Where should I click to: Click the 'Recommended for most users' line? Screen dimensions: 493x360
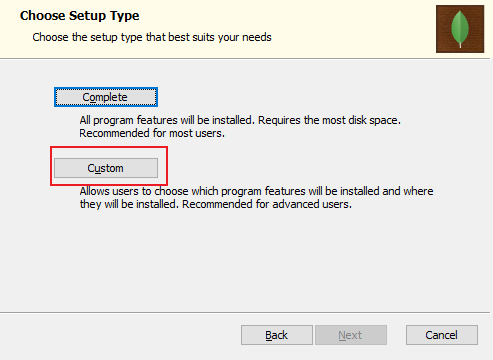point(152,133)
